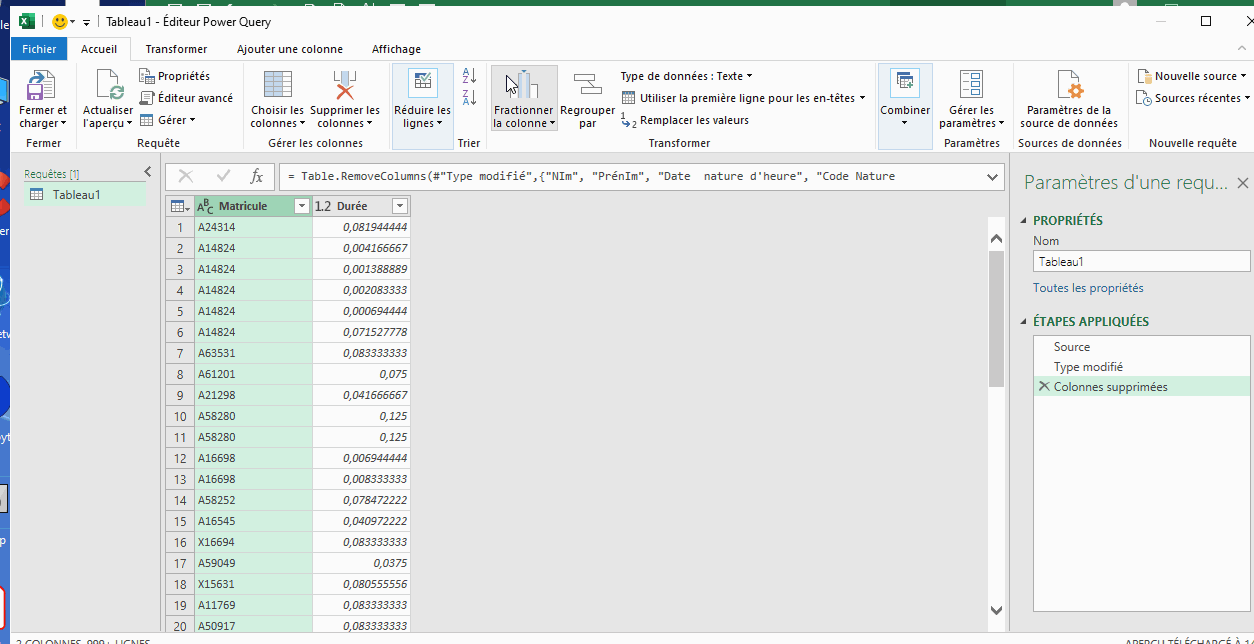
Task: Click the Choisir les colonnes icon
Action: pos(277,85)
